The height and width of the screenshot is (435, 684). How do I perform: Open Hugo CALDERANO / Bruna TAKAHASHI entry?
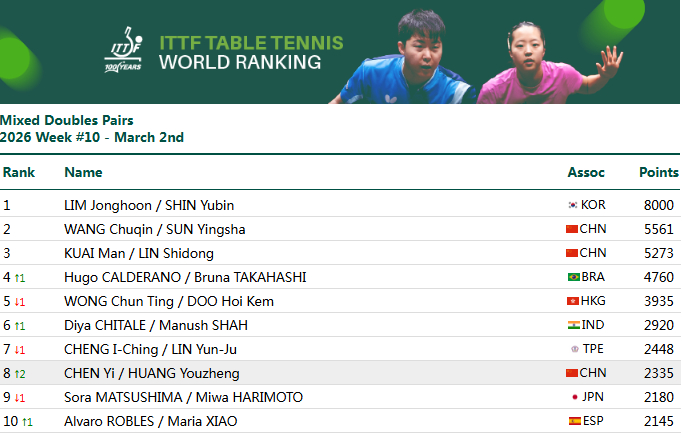tap(185, 277)
